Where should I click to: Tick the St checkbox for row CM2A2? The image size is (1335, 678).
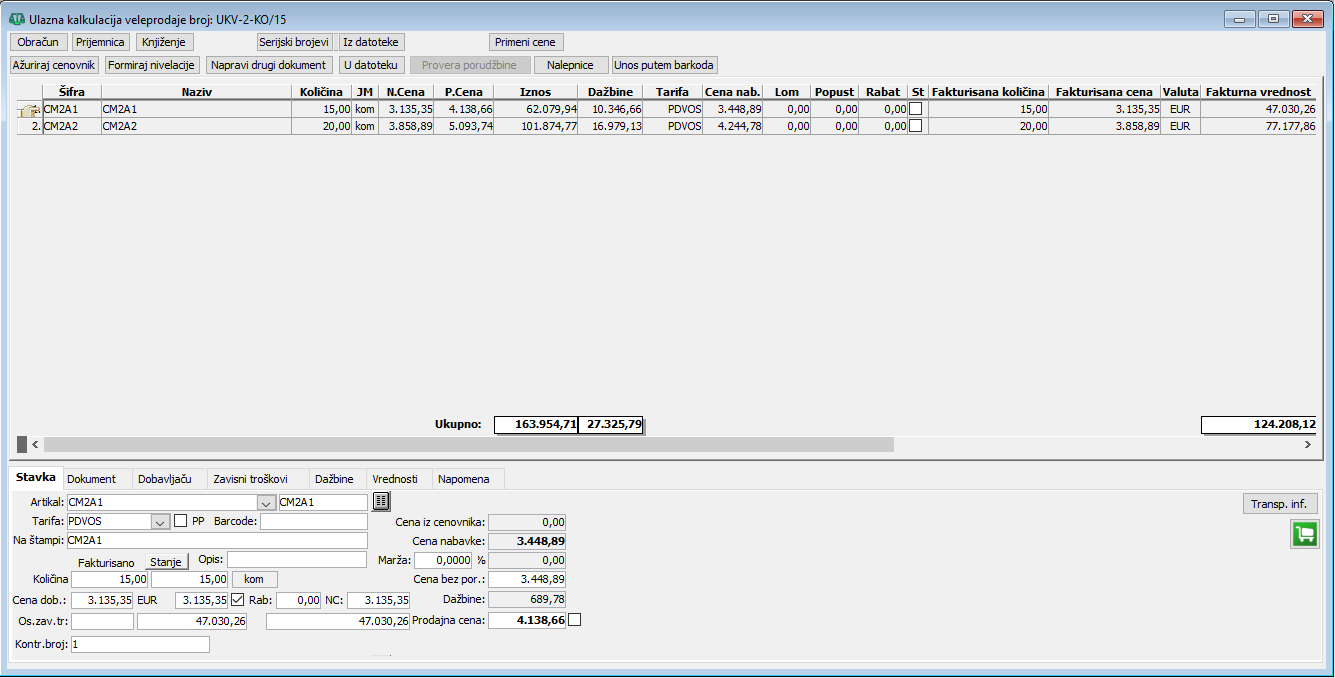click(x=915, y=126)
